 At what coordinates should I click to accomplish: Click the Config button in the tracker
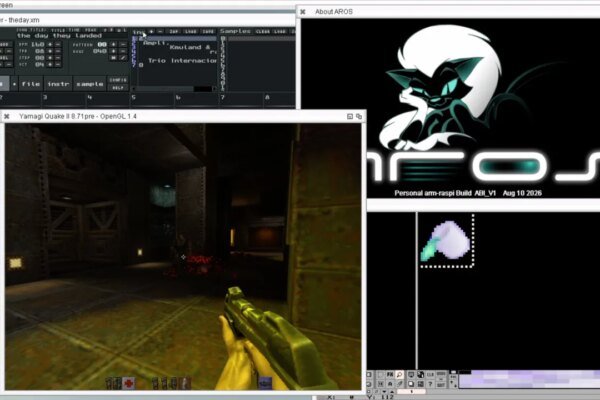[x=118, y=80]
